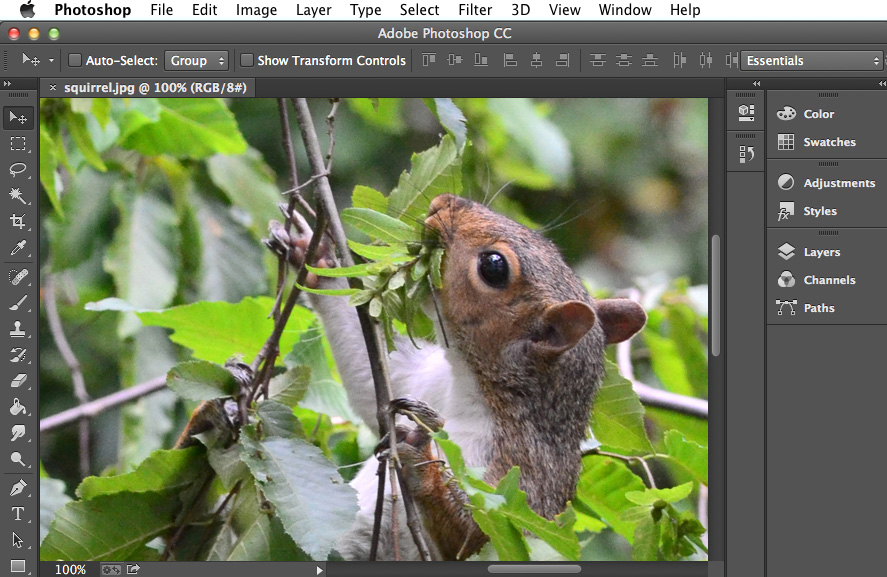This screenshot has width=887, height=577.
Task: Enable the Auto-Select checkbox
Action: [x=74, y=60]
